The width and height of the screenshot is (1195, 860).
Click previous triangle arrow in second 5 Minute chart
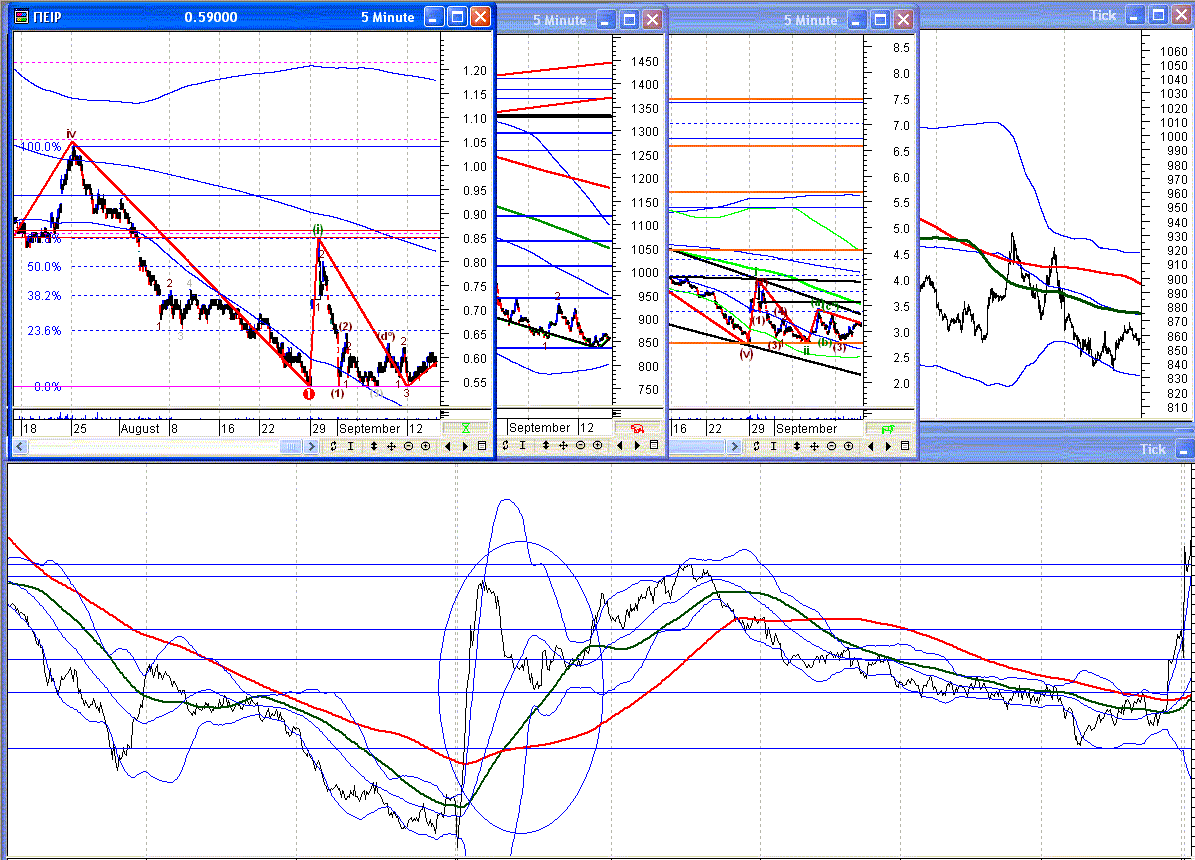(x=620, y=445)
